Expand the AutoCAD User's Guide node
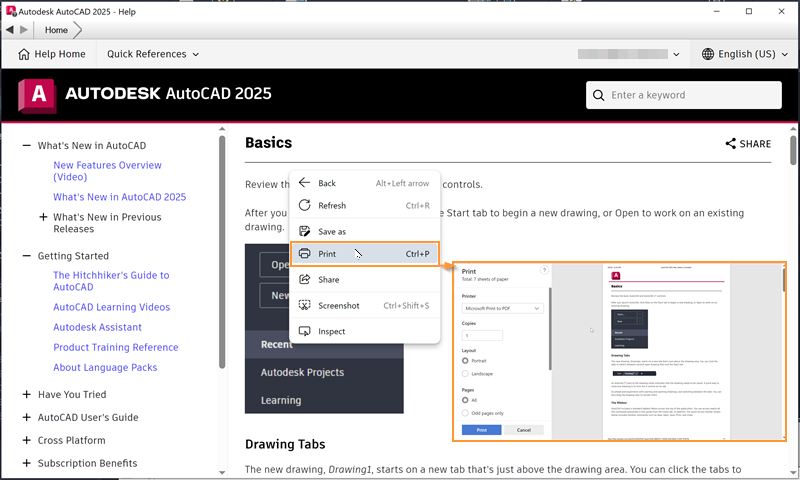 pos(27,417)
